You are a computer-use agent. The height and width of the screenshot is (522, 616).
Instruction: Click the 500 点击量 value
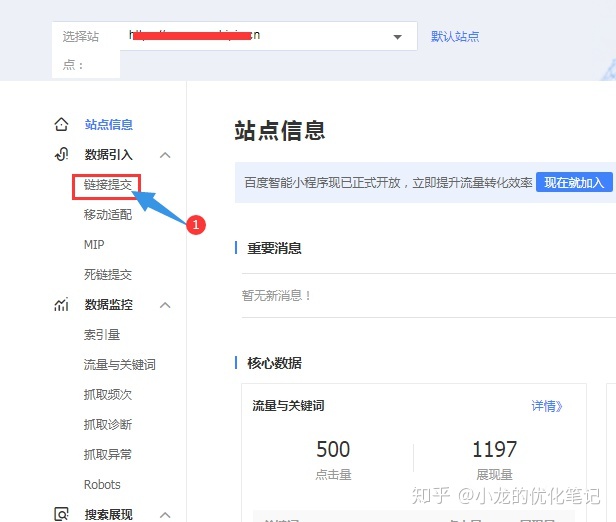coord(333,449)
